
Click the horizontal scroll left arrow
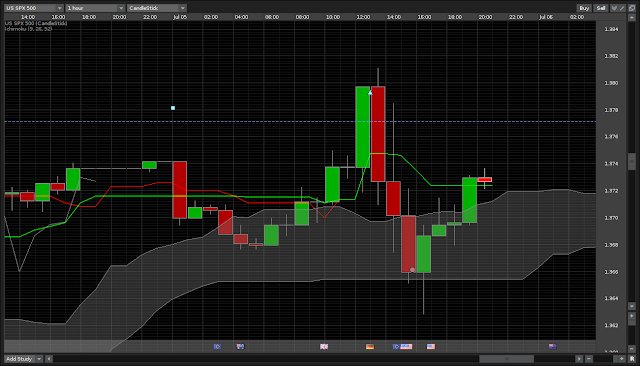49,359
